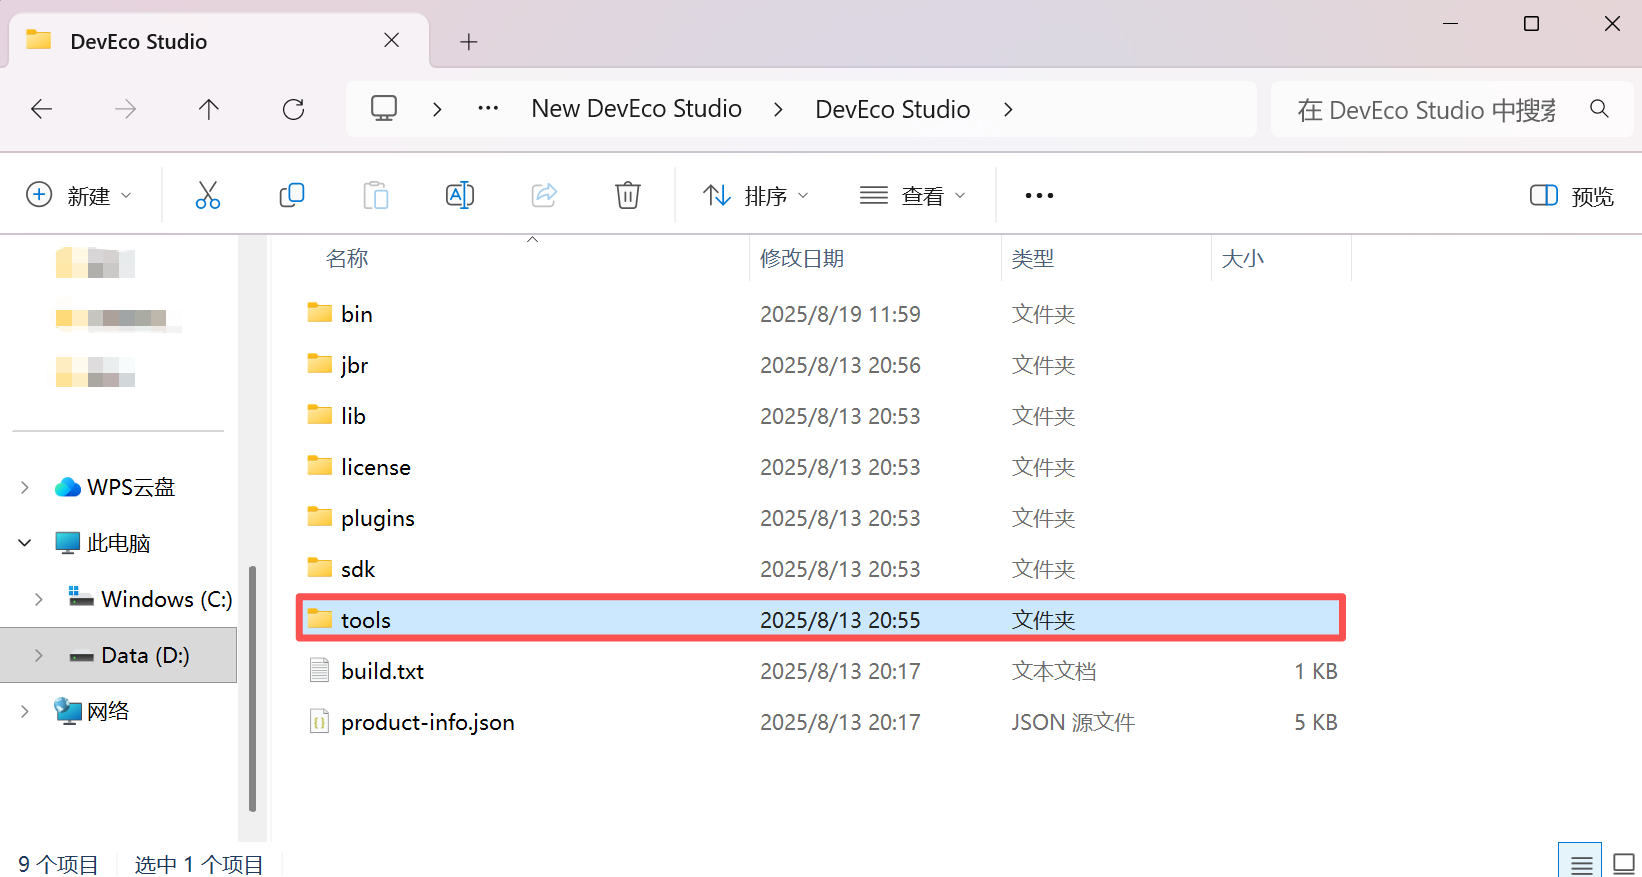Screen dimensions: 1642x877
Task: Click the 5 KB size cell
Action: [x=1315, y=722]
